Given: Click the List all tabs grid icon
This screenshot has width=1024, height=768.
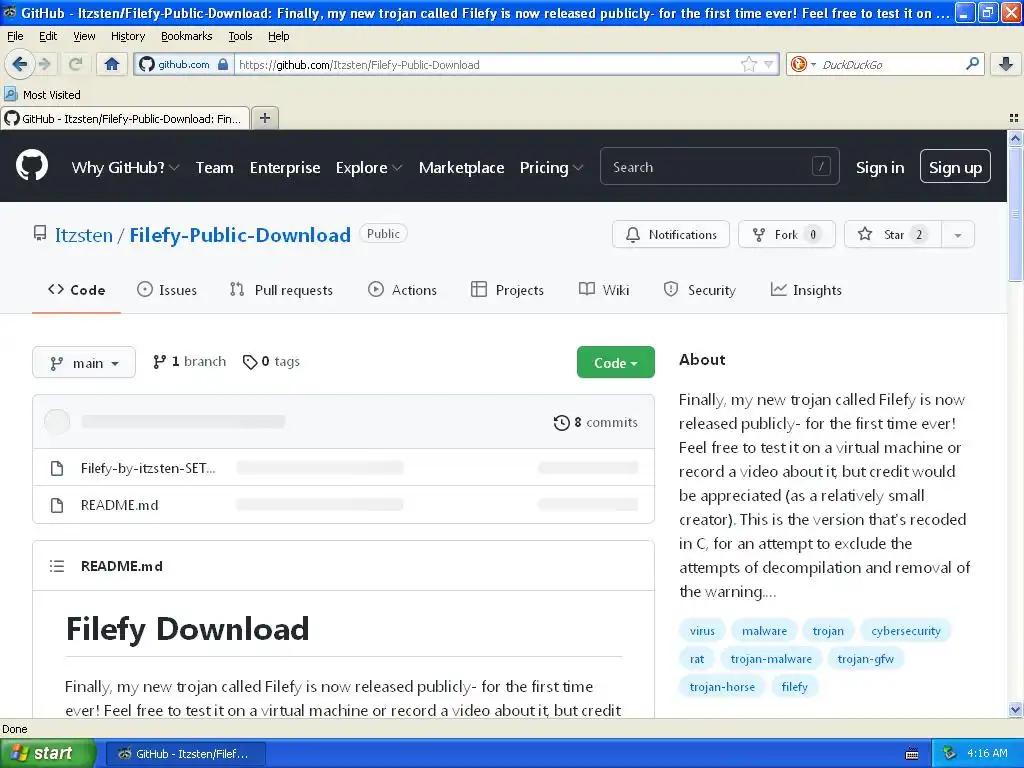Looking at the screenshot, I should (1014, 118).
